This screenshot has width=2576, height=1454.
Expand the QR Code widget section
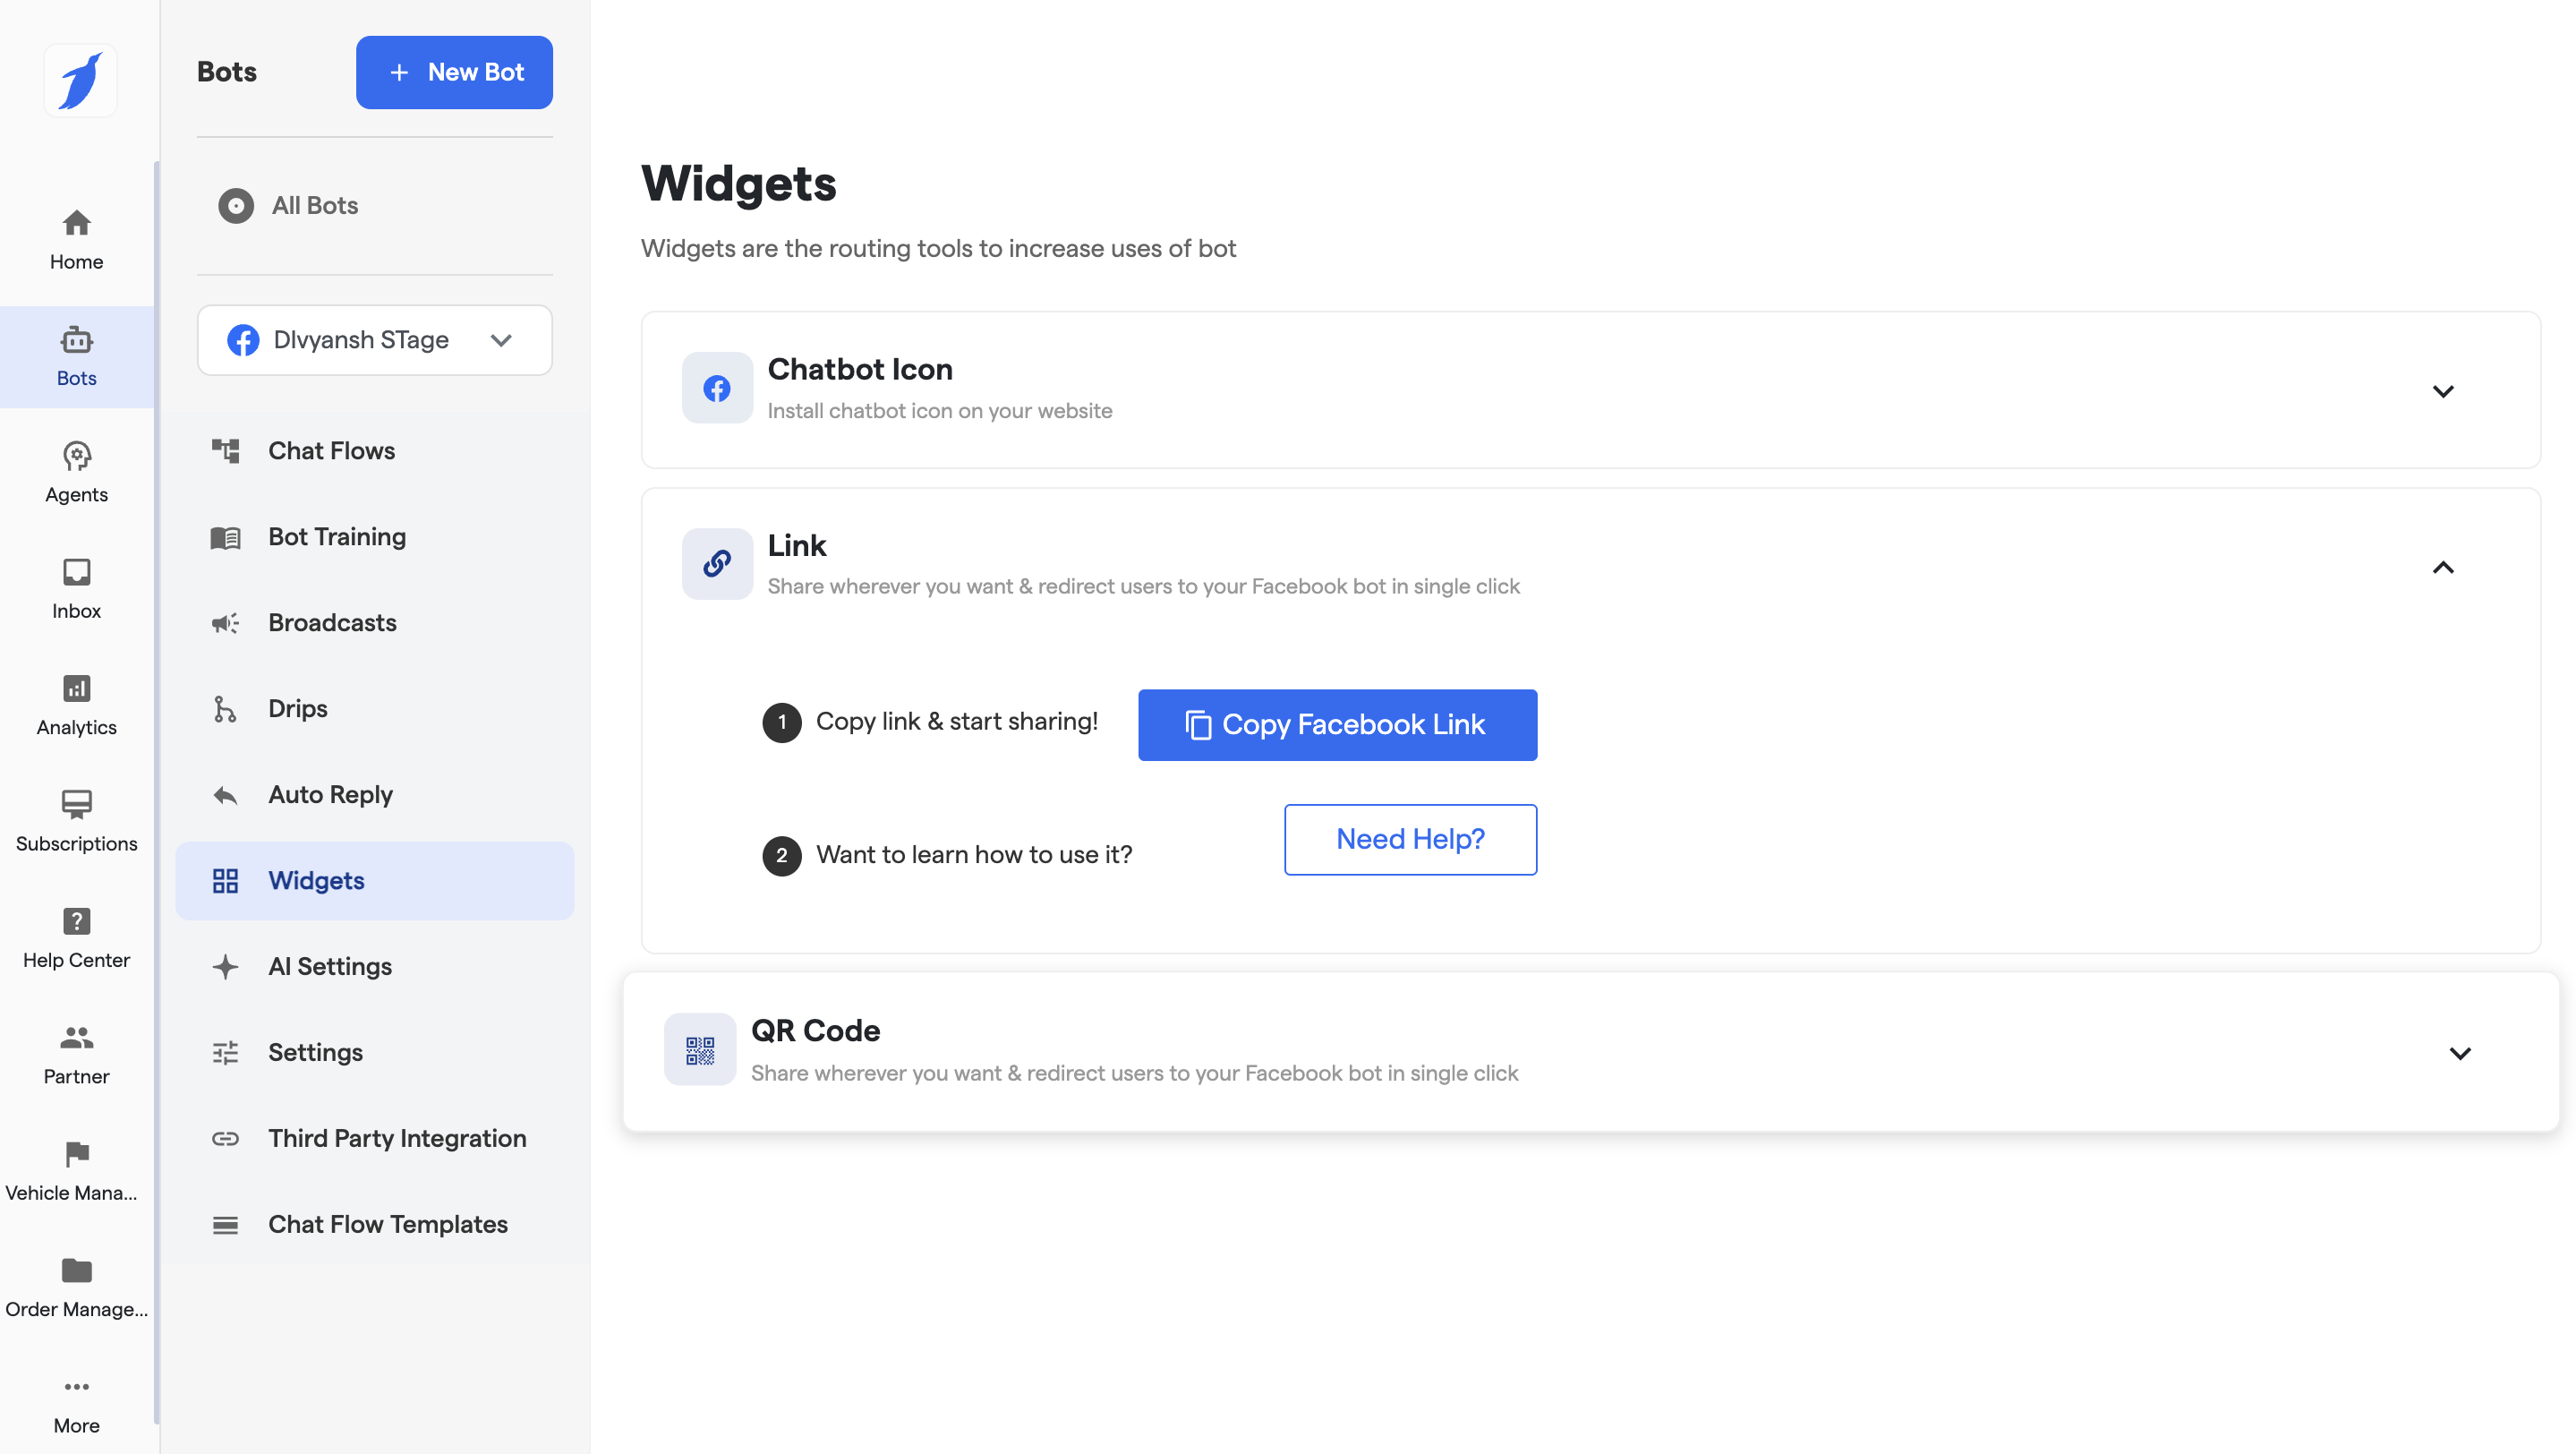pyautogui.click(x=2459, y=1053)
